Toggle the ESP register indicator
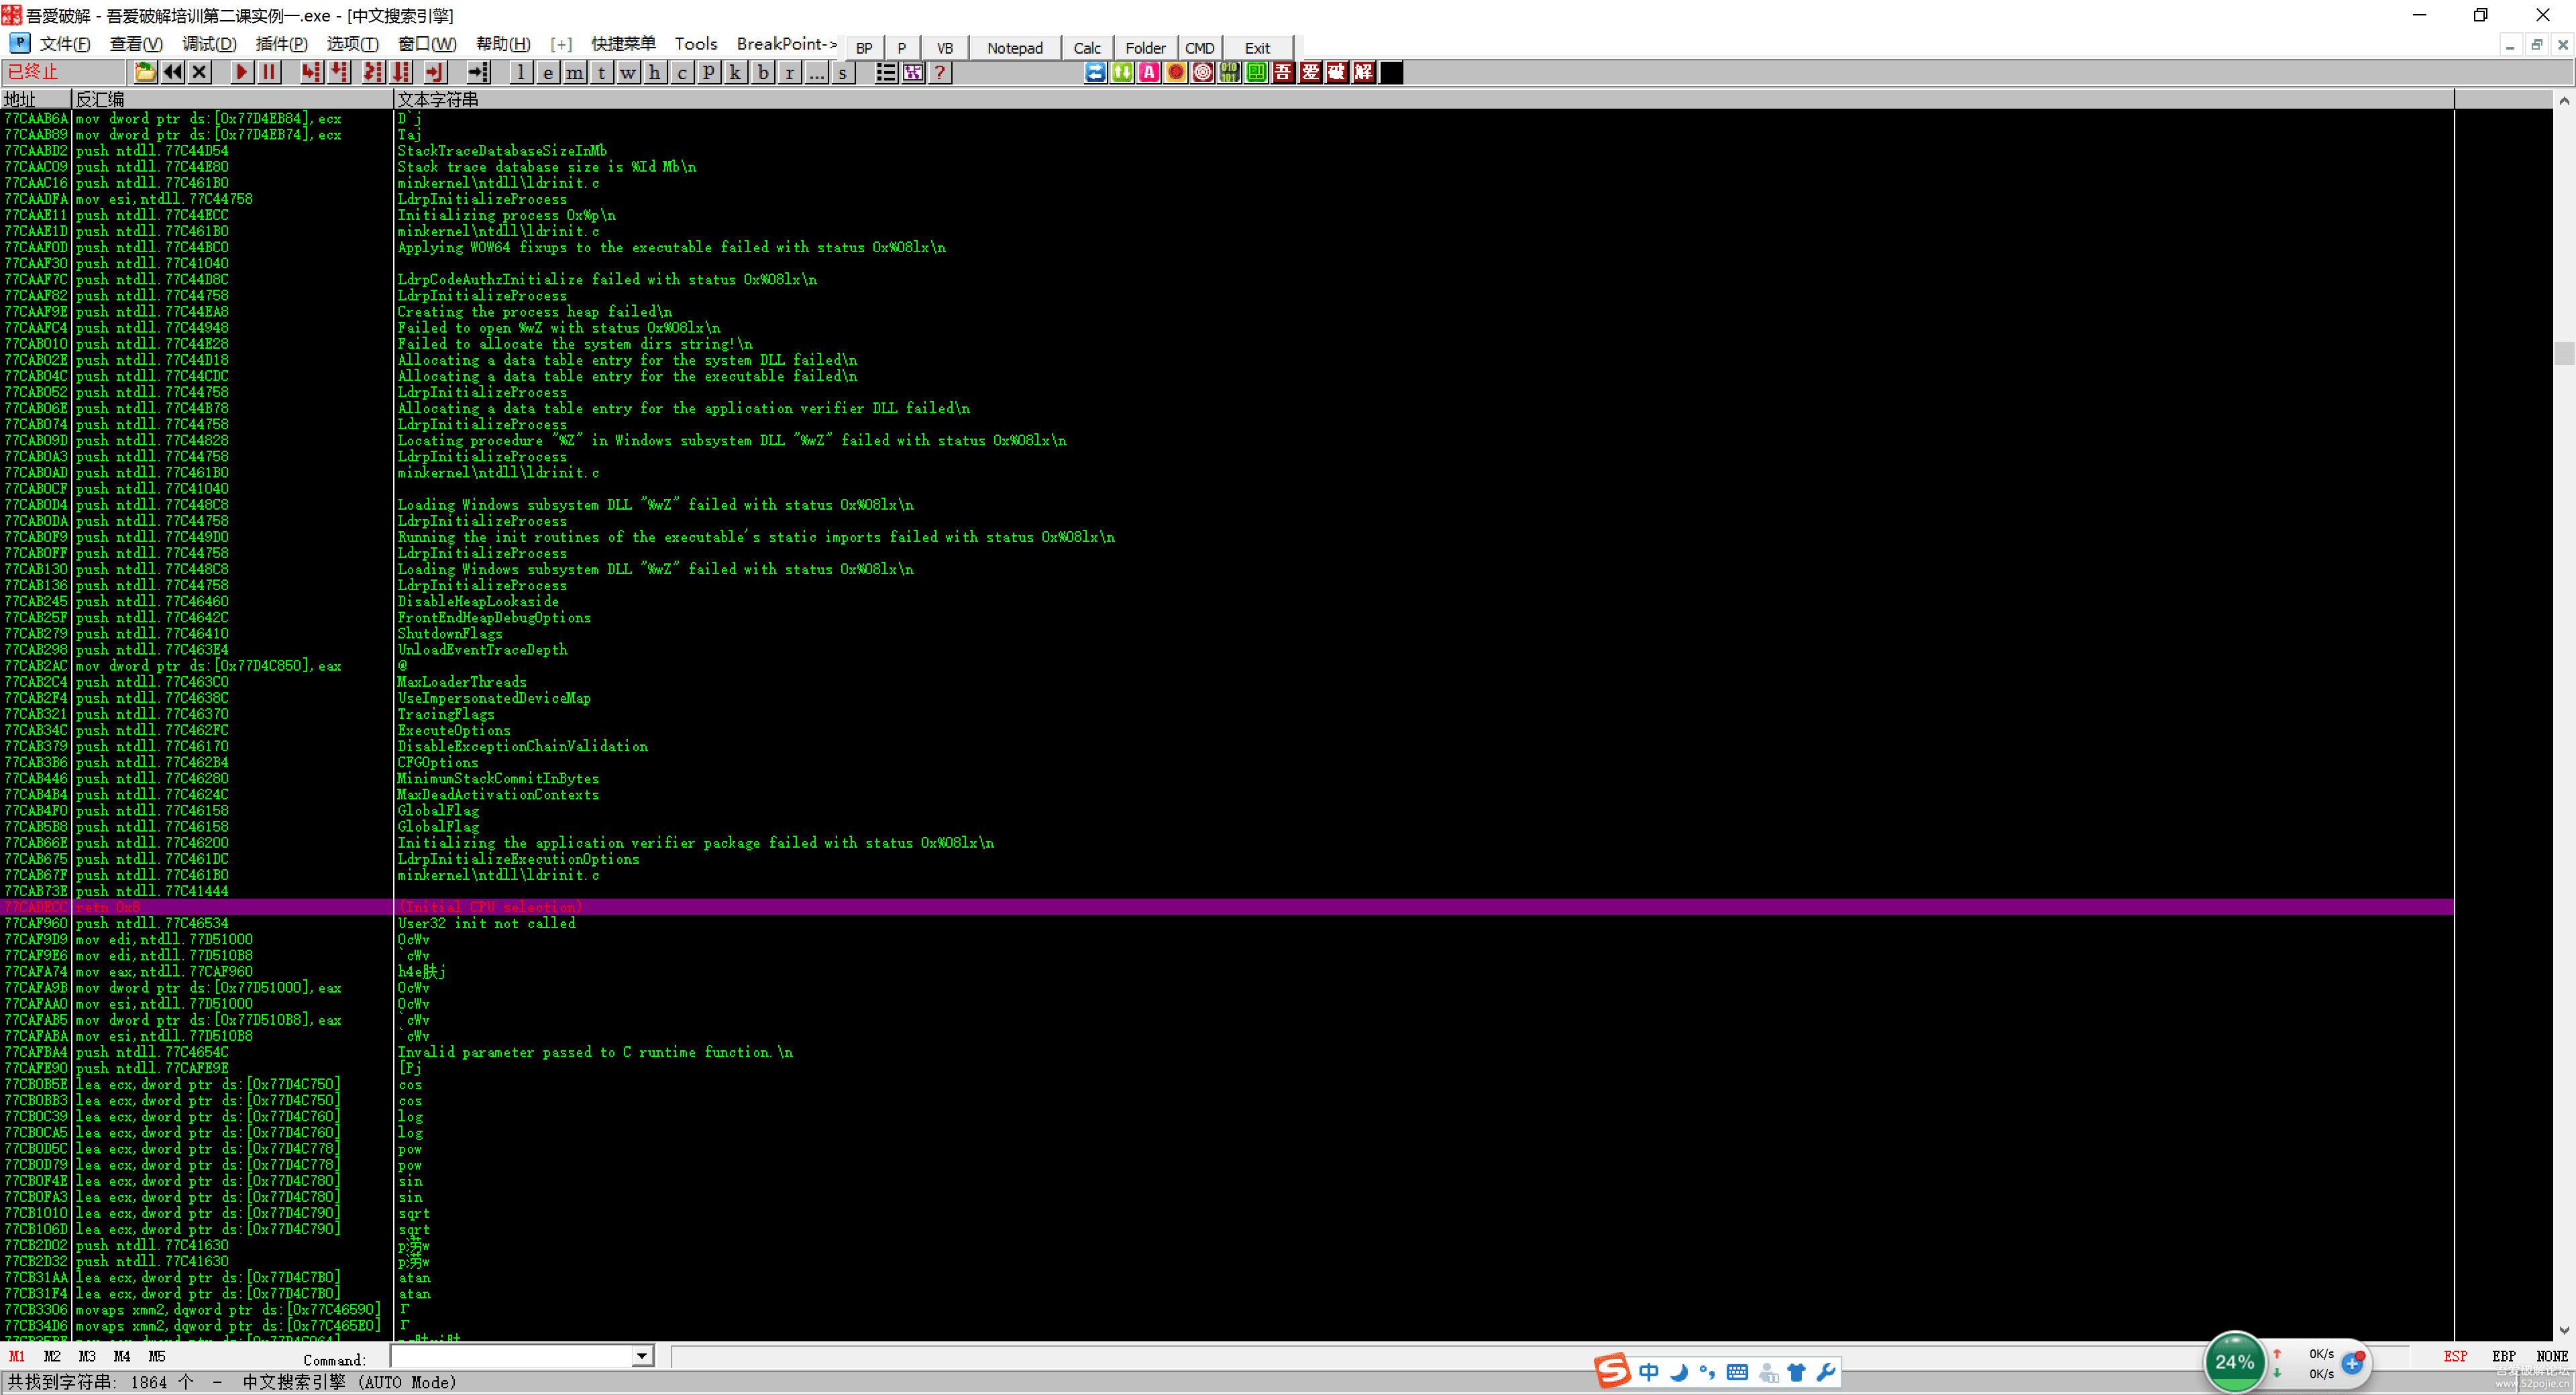 point(2455,1356)
